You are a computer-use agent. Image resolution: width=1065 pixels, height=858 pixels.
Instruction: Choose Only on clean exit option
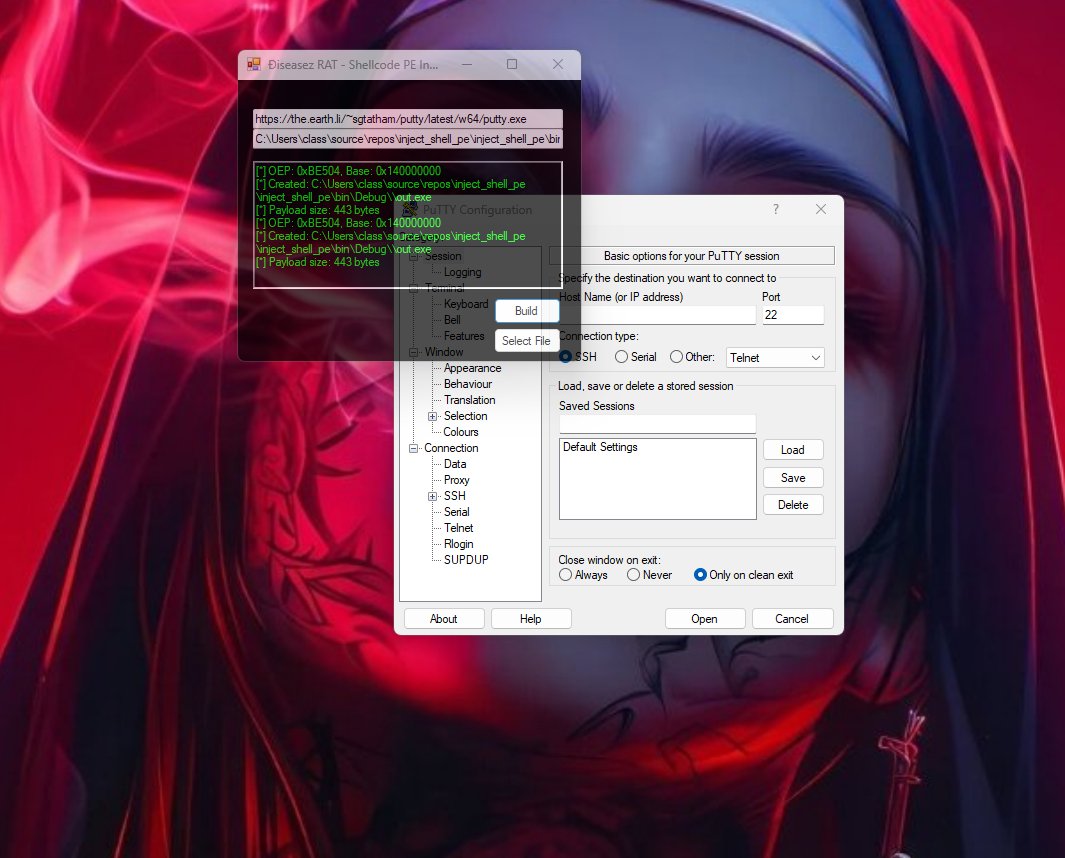pos(700,575)
